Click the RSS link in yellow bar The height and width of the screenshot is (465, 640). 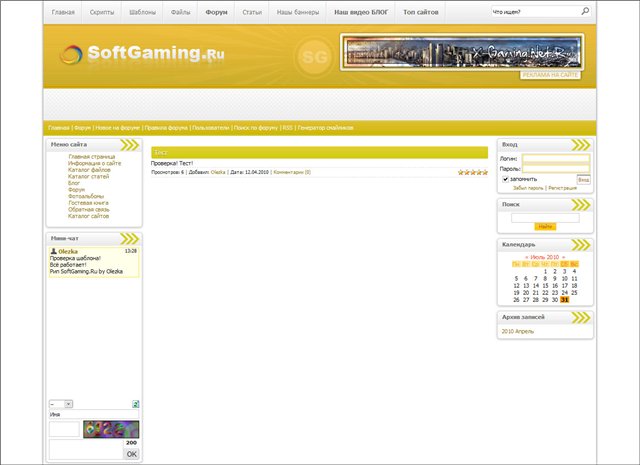(x=288, y=128)
